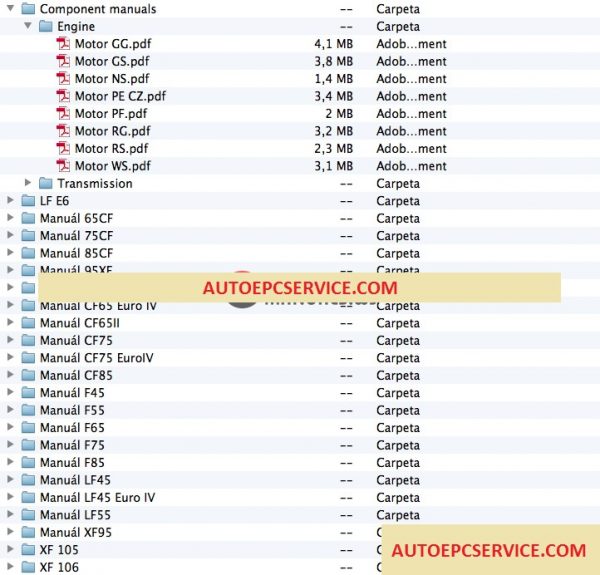Image resolution: width=600 pixels, height=575 pixels.
Task: Select the Motor RG.pdf file name
Action: click(112, 131)
